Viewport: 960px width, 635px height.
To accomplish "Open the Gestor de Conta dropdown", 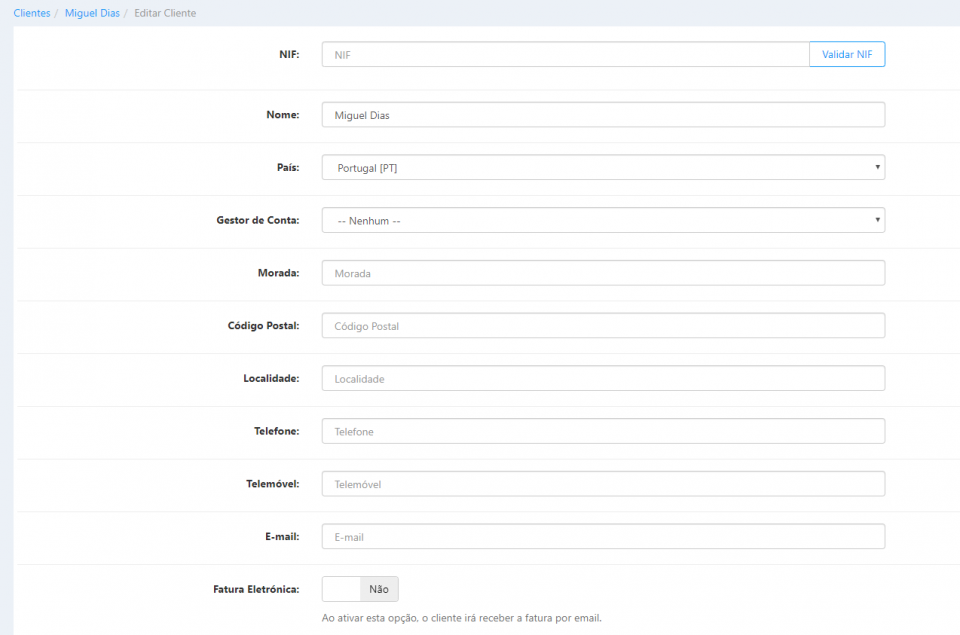I will coord(601,220).
